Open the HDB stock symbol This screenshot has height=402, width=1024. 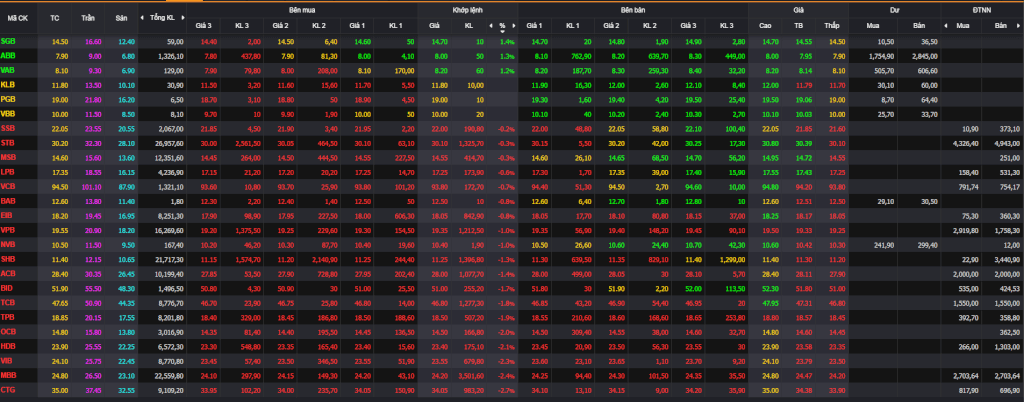[8, 347]
